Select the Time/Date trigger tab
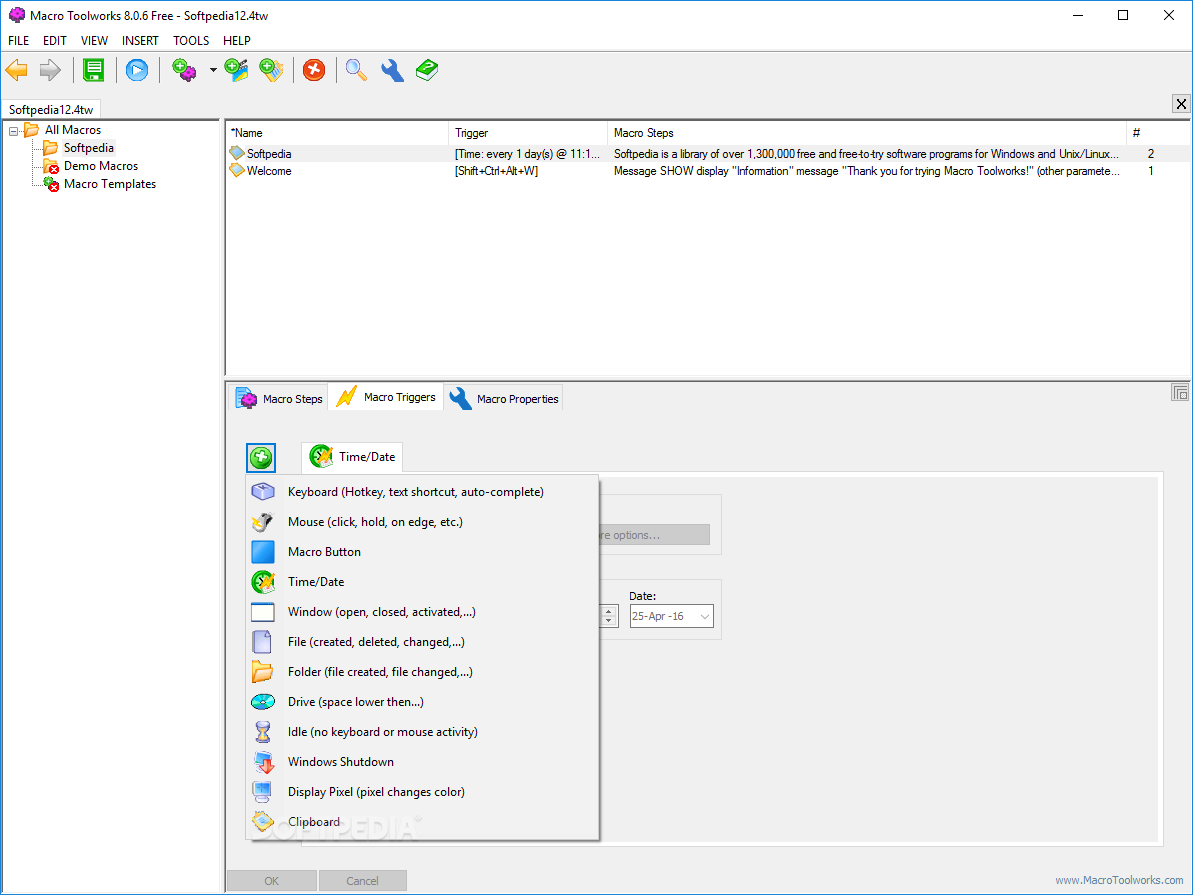Viewport: 1193px width, 895px height. click(352, 457)
